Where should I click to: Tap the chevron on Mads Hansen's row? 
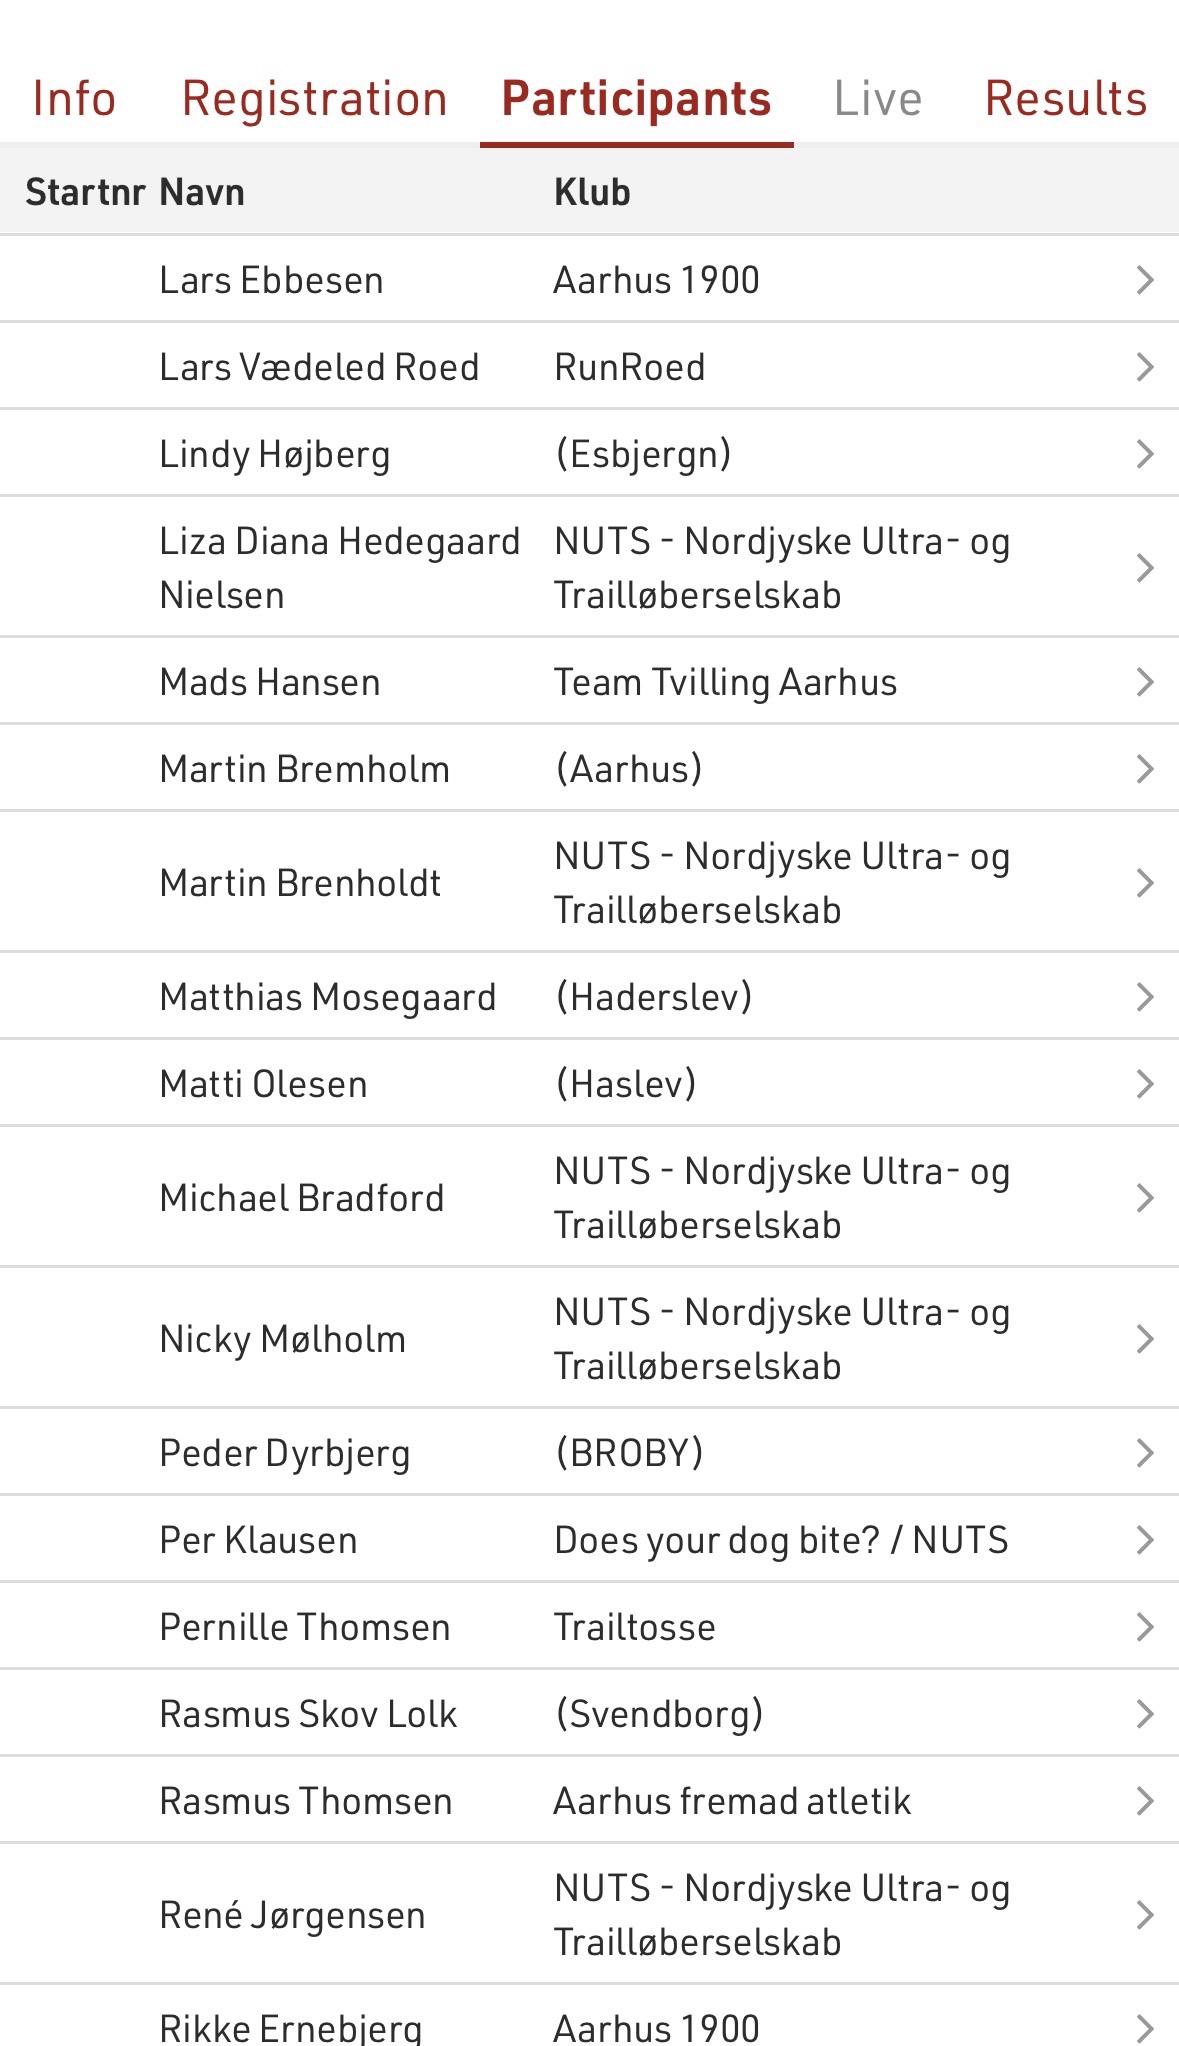point(1146,682)
